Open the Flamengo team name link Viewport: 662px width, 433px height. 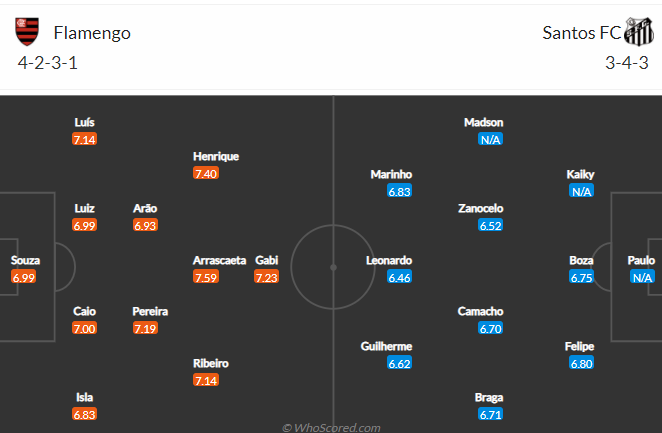(x=92, y=33)
